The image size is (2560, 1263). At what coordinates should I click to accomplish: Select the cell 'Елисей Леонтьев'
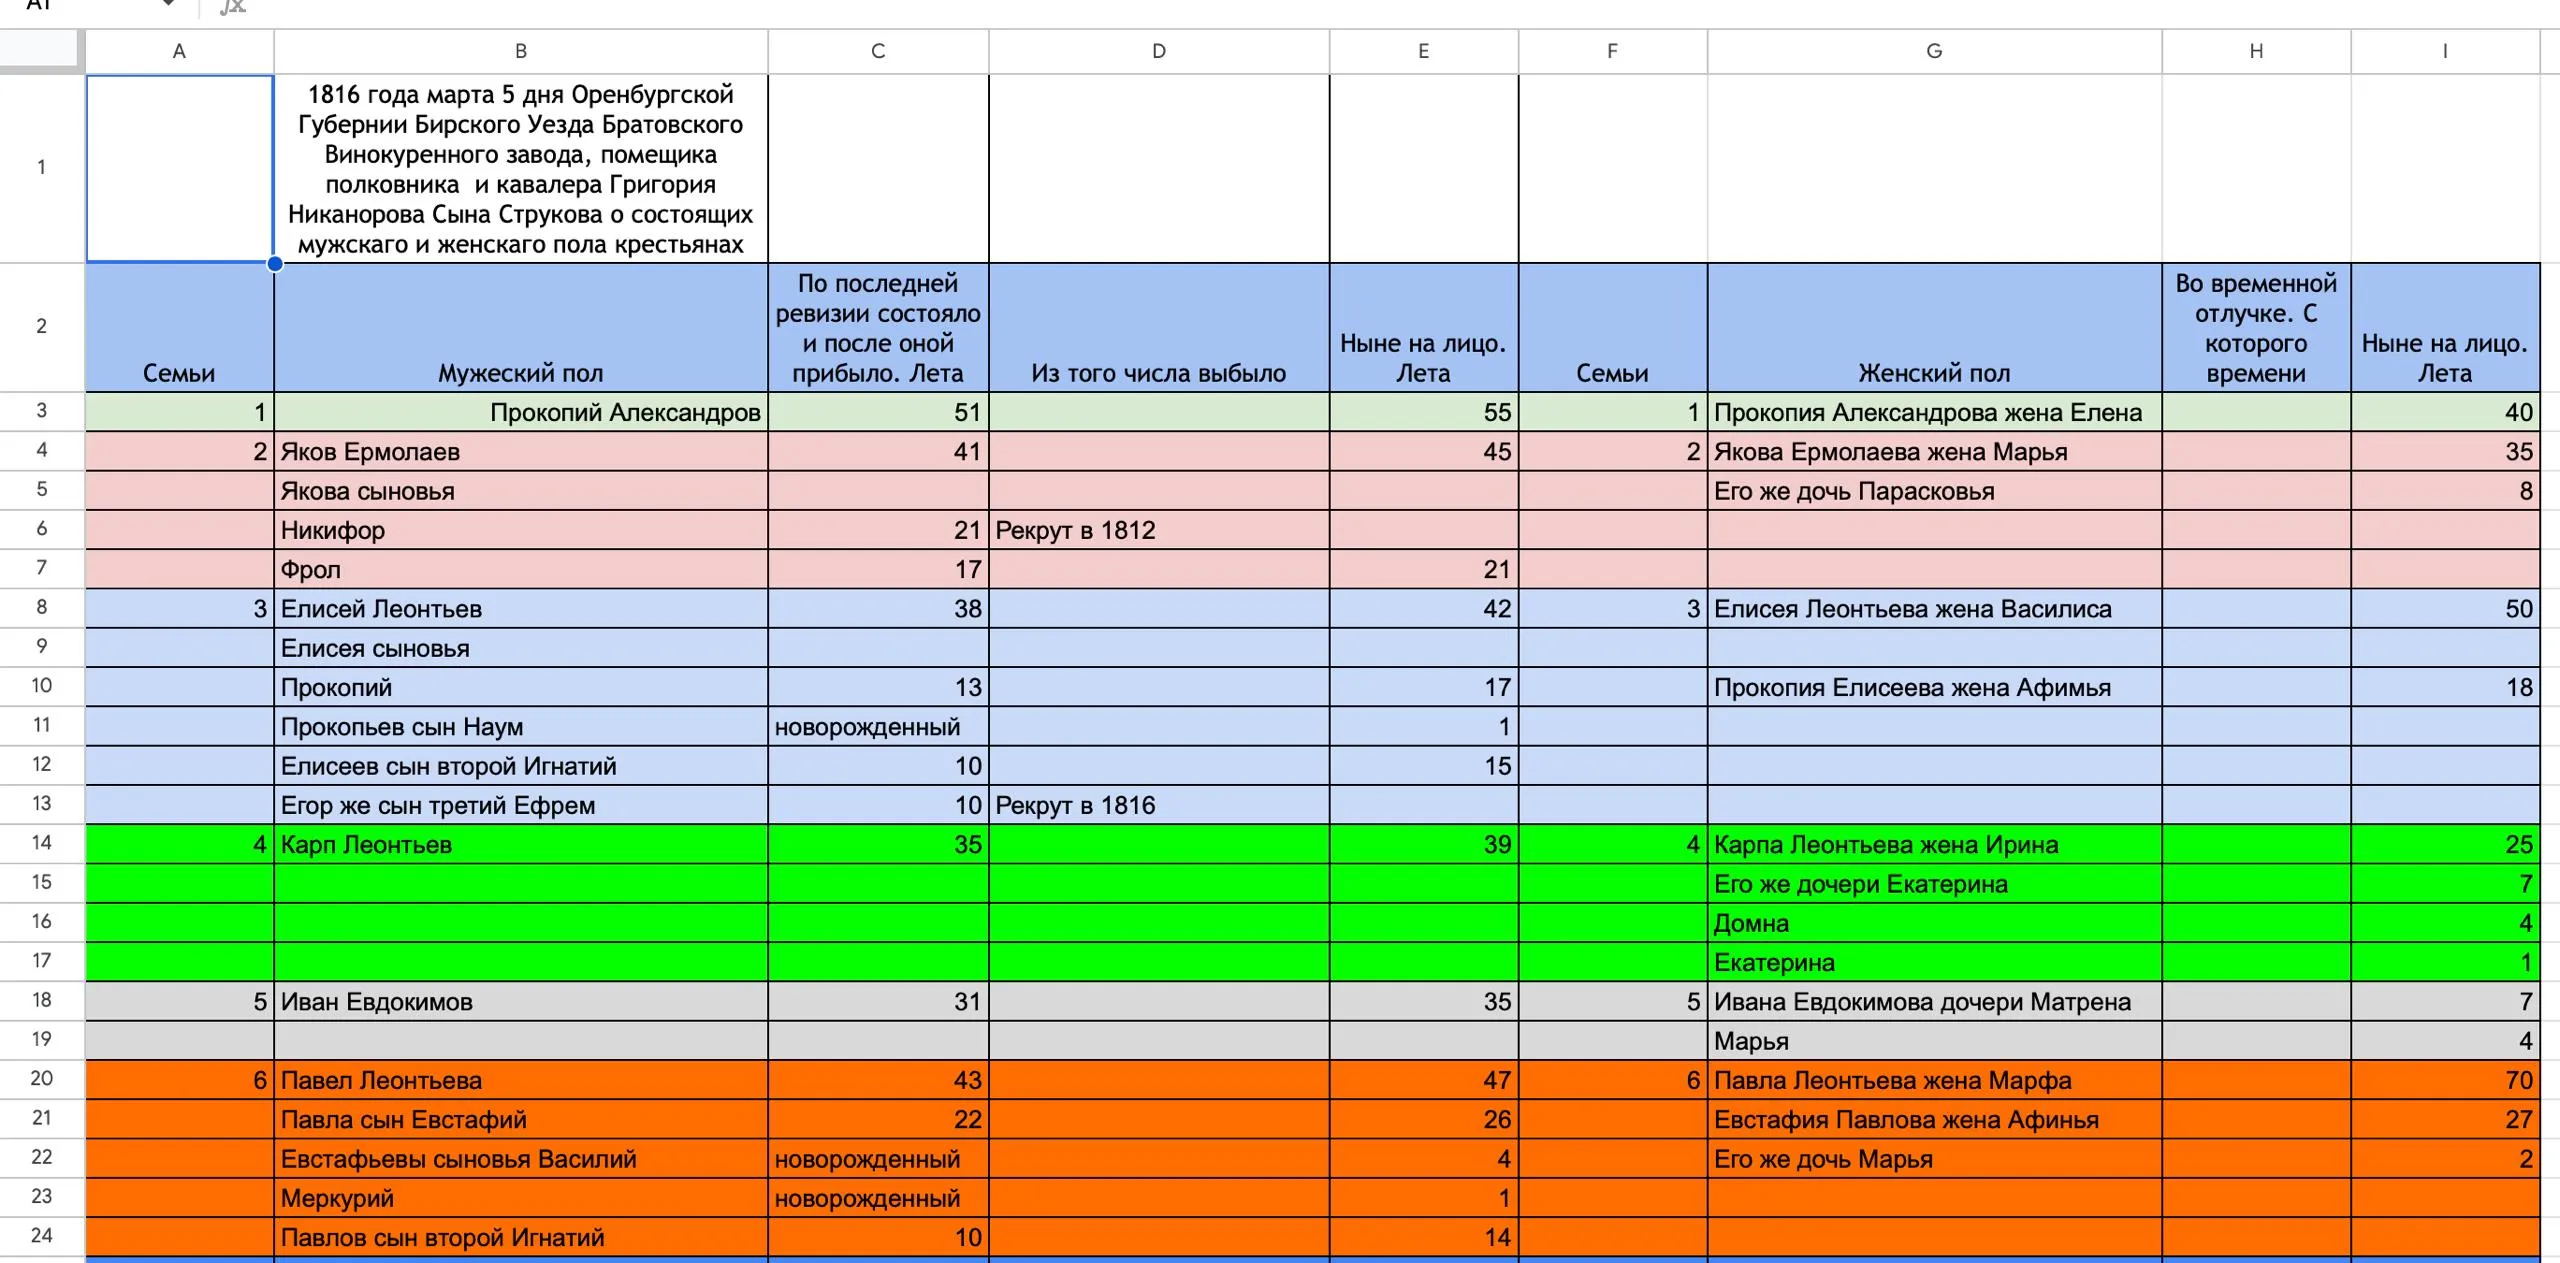click(521, 608)
